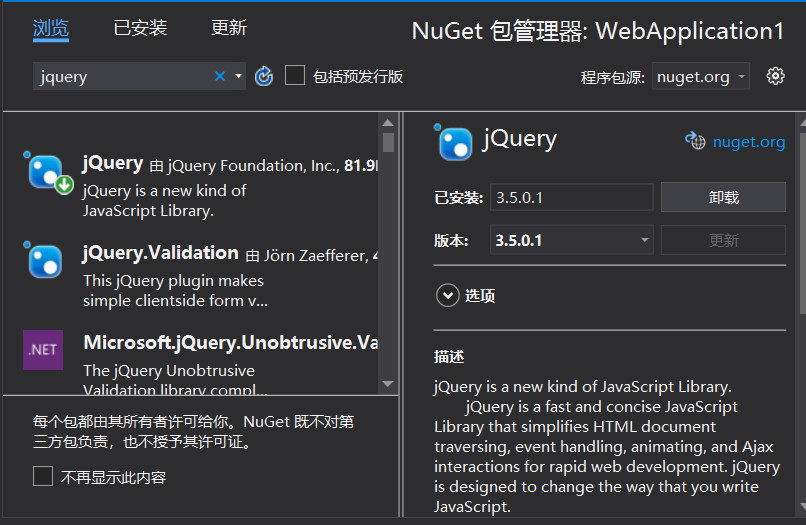This screenshot has width=806, height=525.
Task: Click the package list scroll up arrow
Action: point(388,123)
